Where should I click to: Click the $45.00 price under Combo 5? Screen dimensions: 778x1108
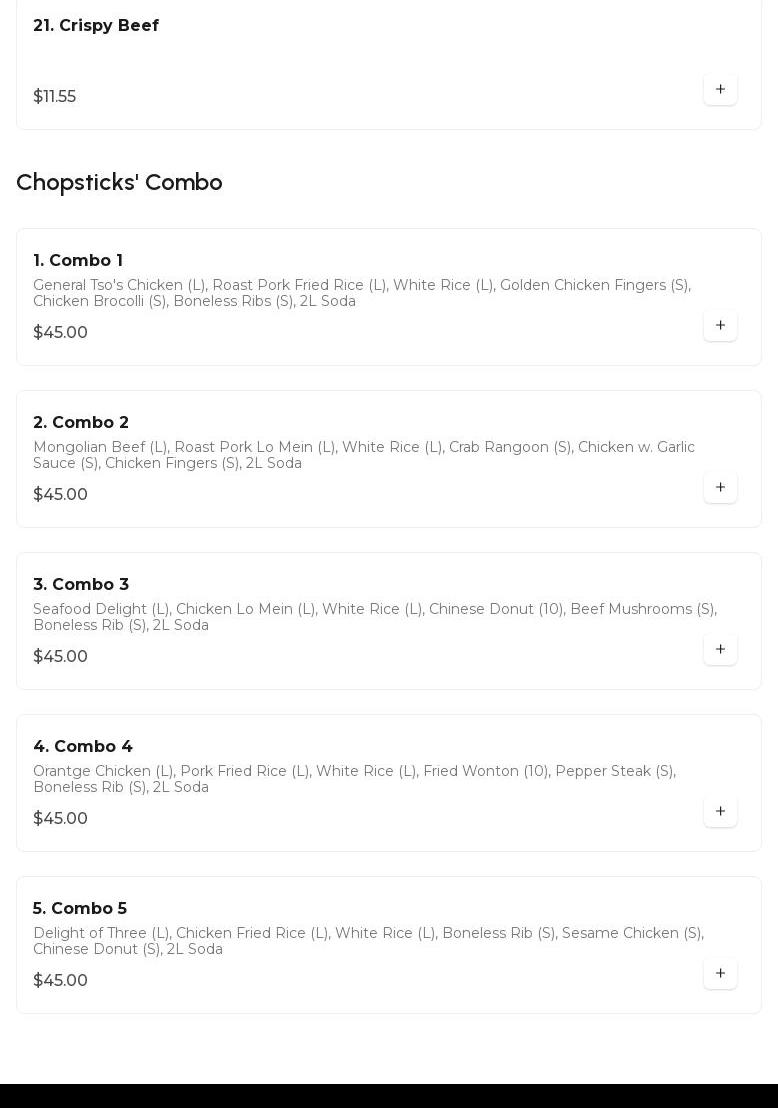coord(61,981)
